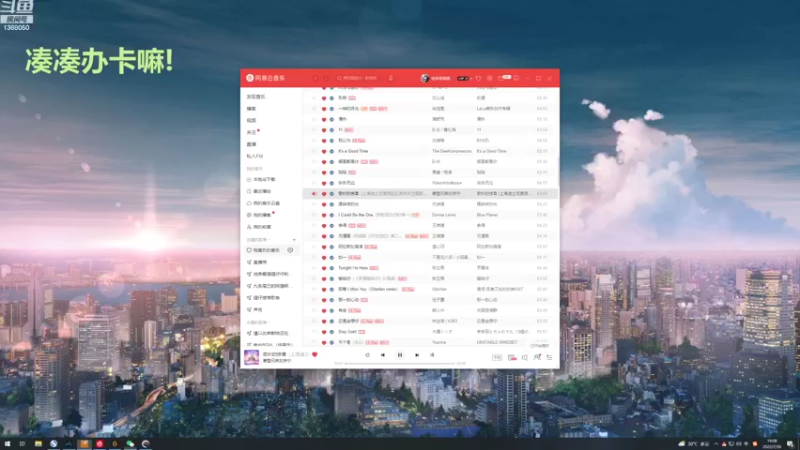Unlike "It's a Good Time" with its heart
The width and height of the screenshot is (800, 450).
(323, 151)
